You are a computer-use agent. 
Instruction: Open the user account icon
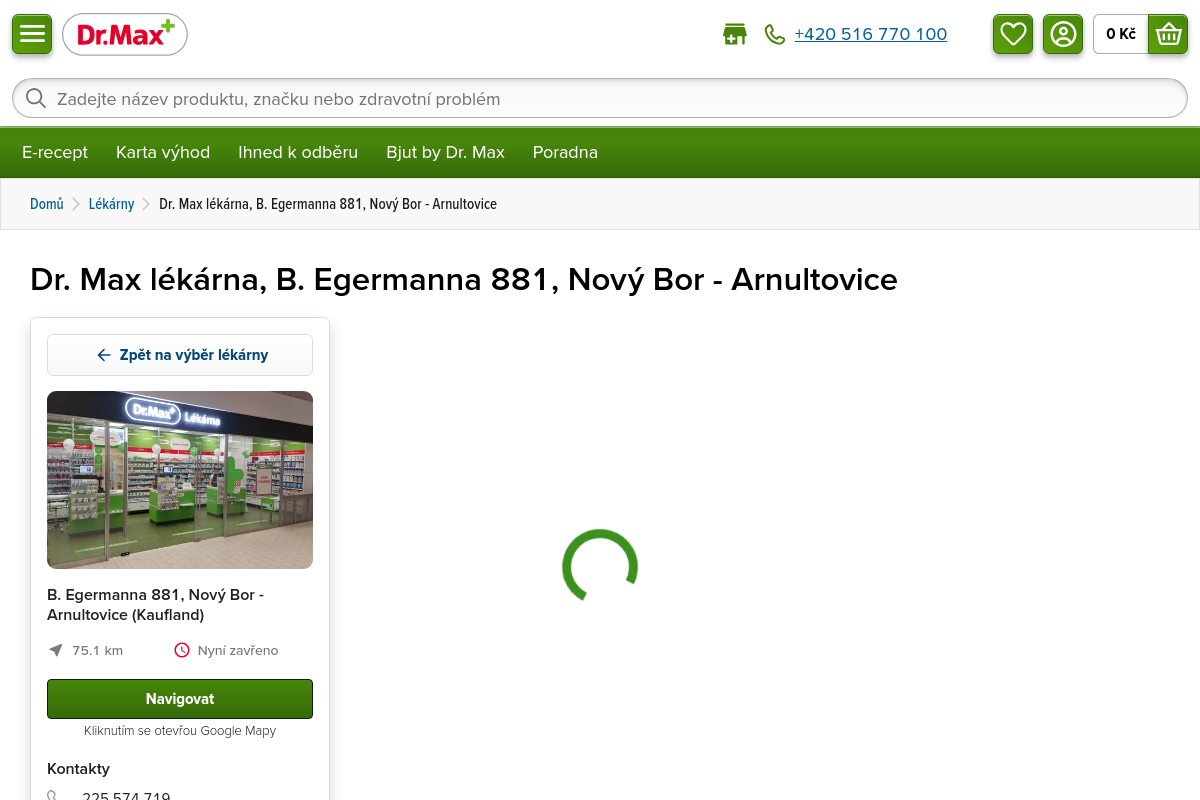[1063, 34]
